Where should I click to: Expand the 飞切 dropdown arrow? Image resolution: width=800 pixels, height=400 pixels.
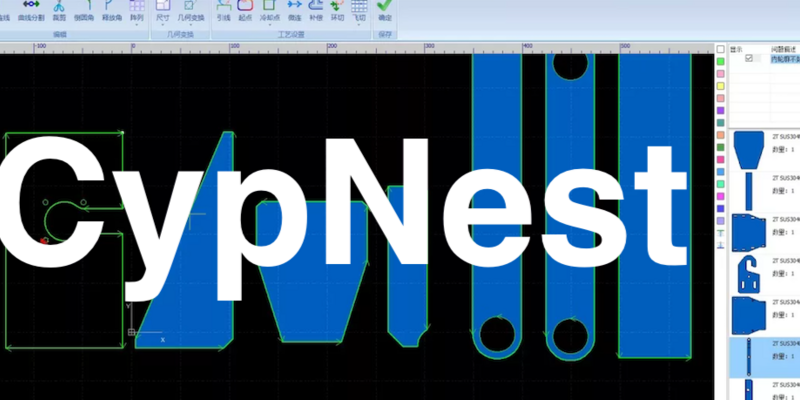click(359, 24)
